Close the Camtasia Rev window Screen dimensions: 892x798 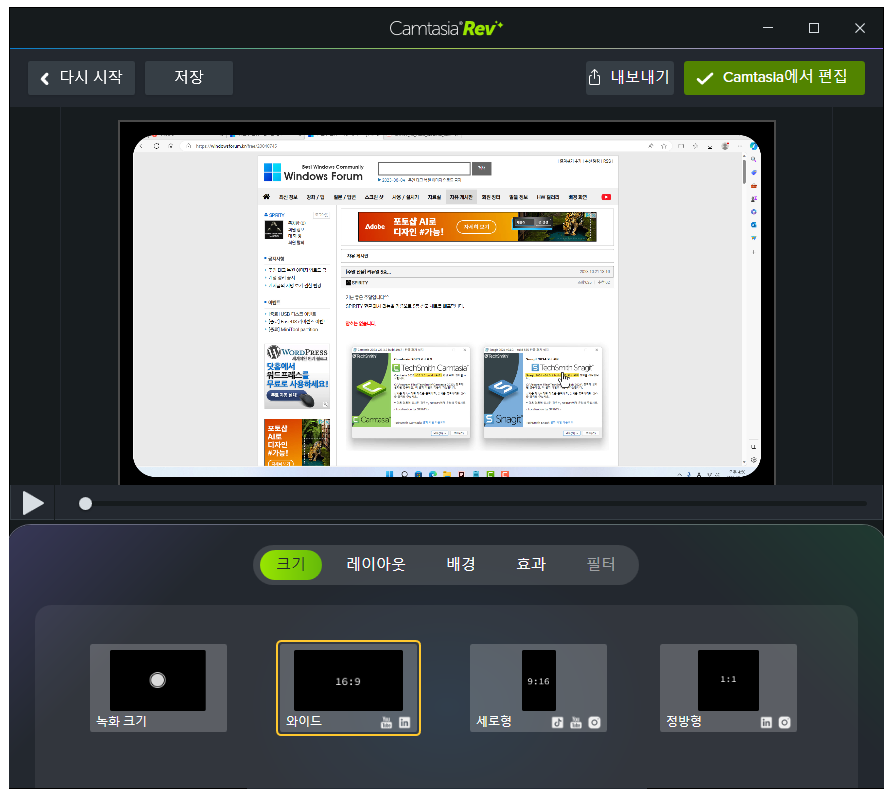[x=860, y=28]
